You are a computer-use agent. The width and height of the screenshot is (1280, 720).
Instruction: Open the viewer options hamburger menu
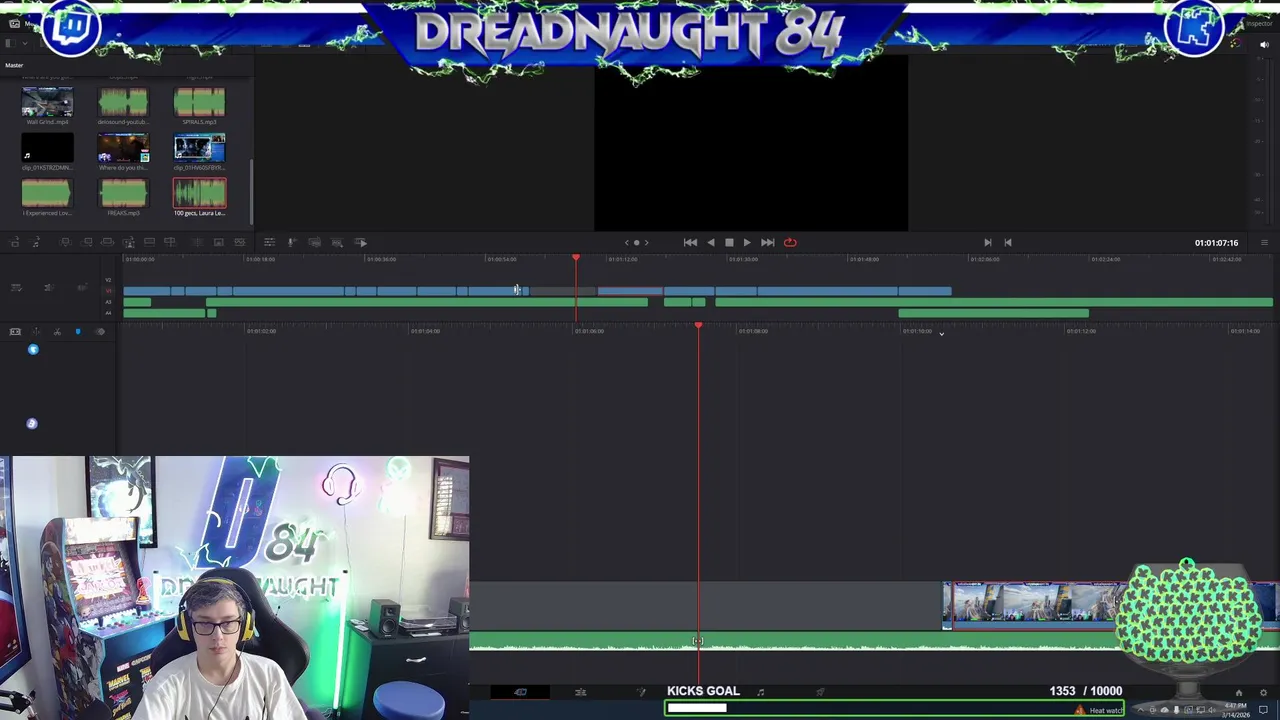point(1264,243)
